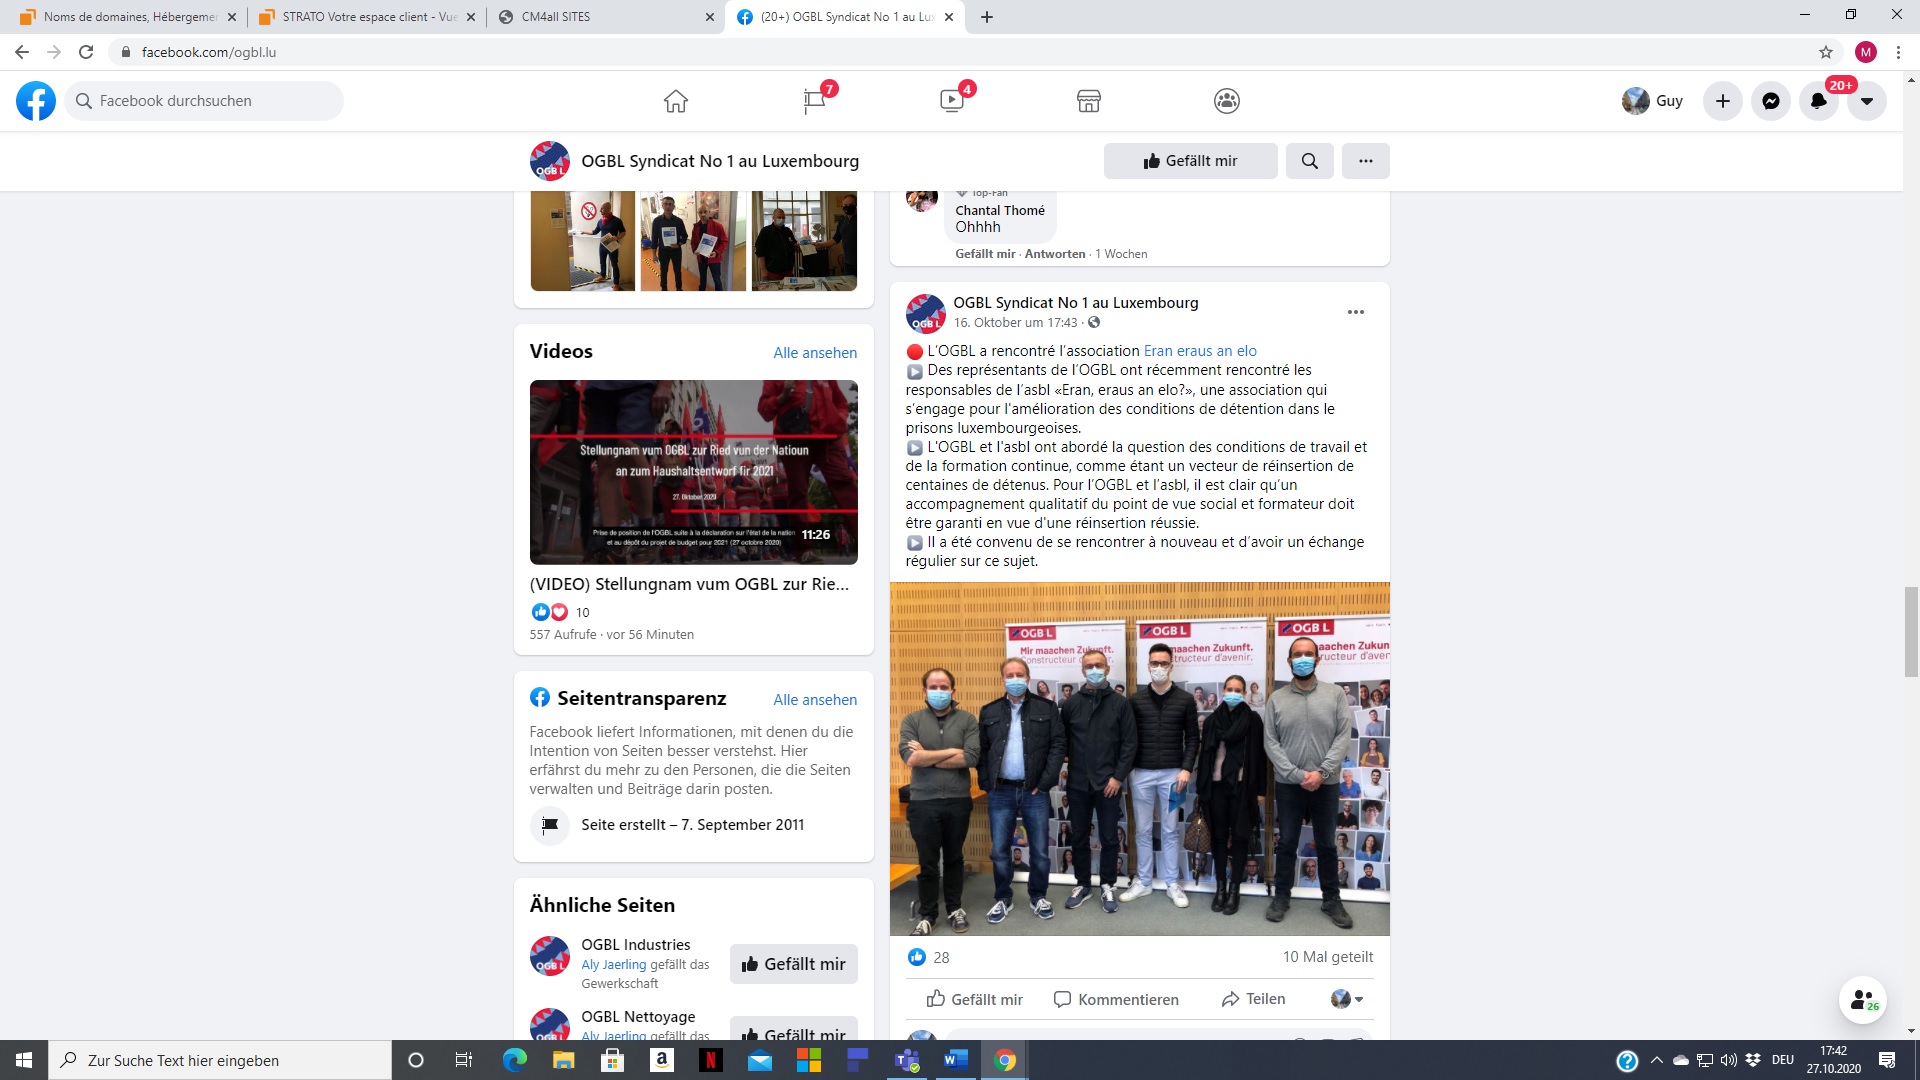Image resolution: width=1920 pixels, height=1080 pixels.
Task: Expand the account dropdown arrow
Action: tap(1867, 101)
